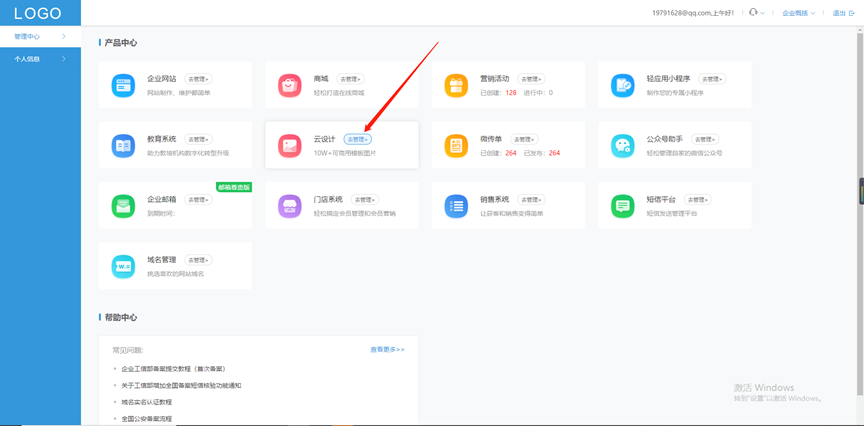Select 管理中心 in the sidebar
864x426 pixels.
[40, 36]
